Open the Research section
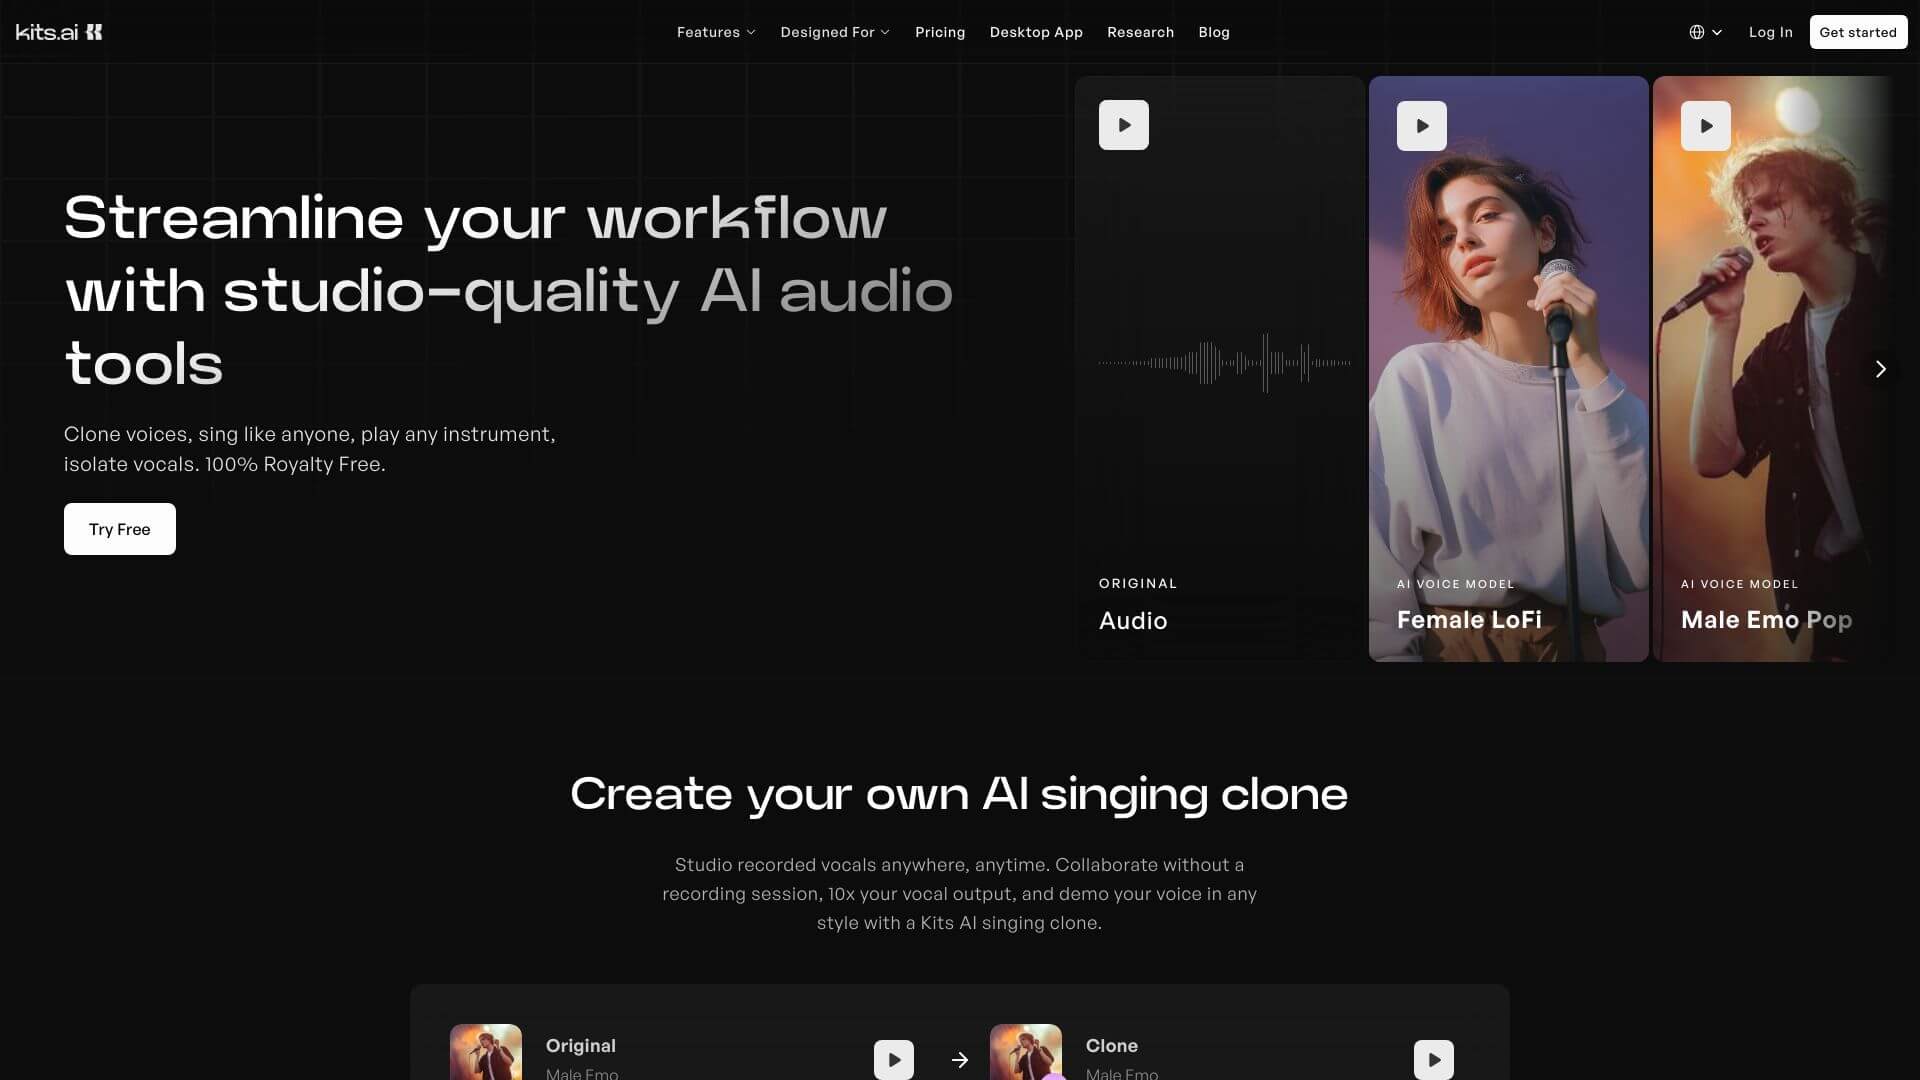This screenshot has width=1920, height=1080. tap(1141, 31)
